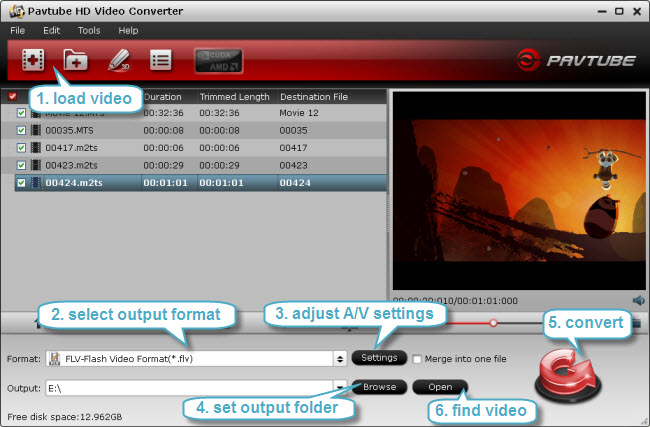650x427 pixels.
Task: Enable Merge into one file checkbox
Action: point(417,359)
